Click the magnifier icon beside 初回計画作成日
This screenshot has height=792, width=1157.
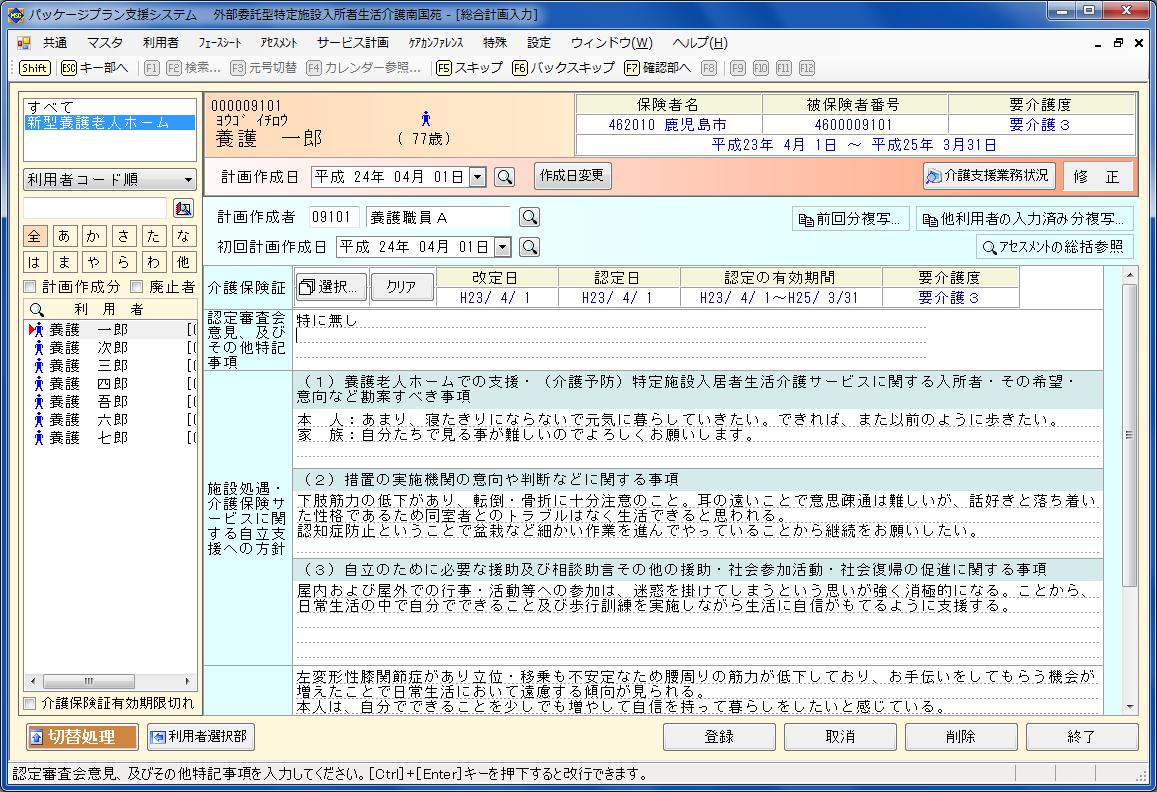coord(530,247)
